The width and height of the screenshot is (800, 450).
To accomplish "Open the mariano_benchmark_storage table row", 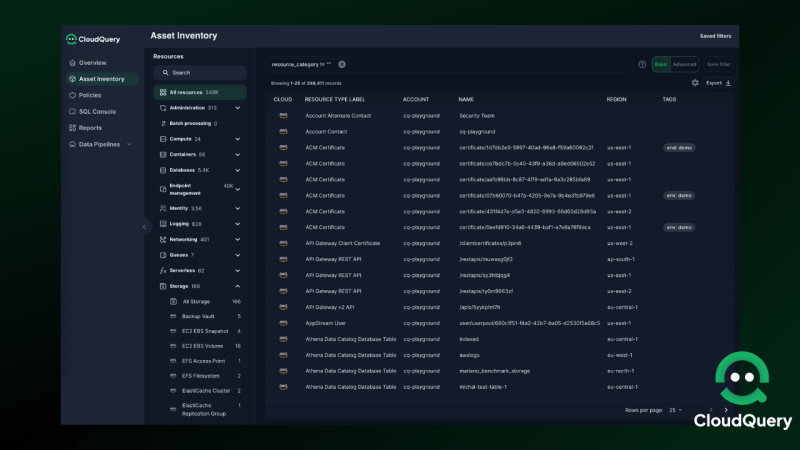I will [499, 371].
